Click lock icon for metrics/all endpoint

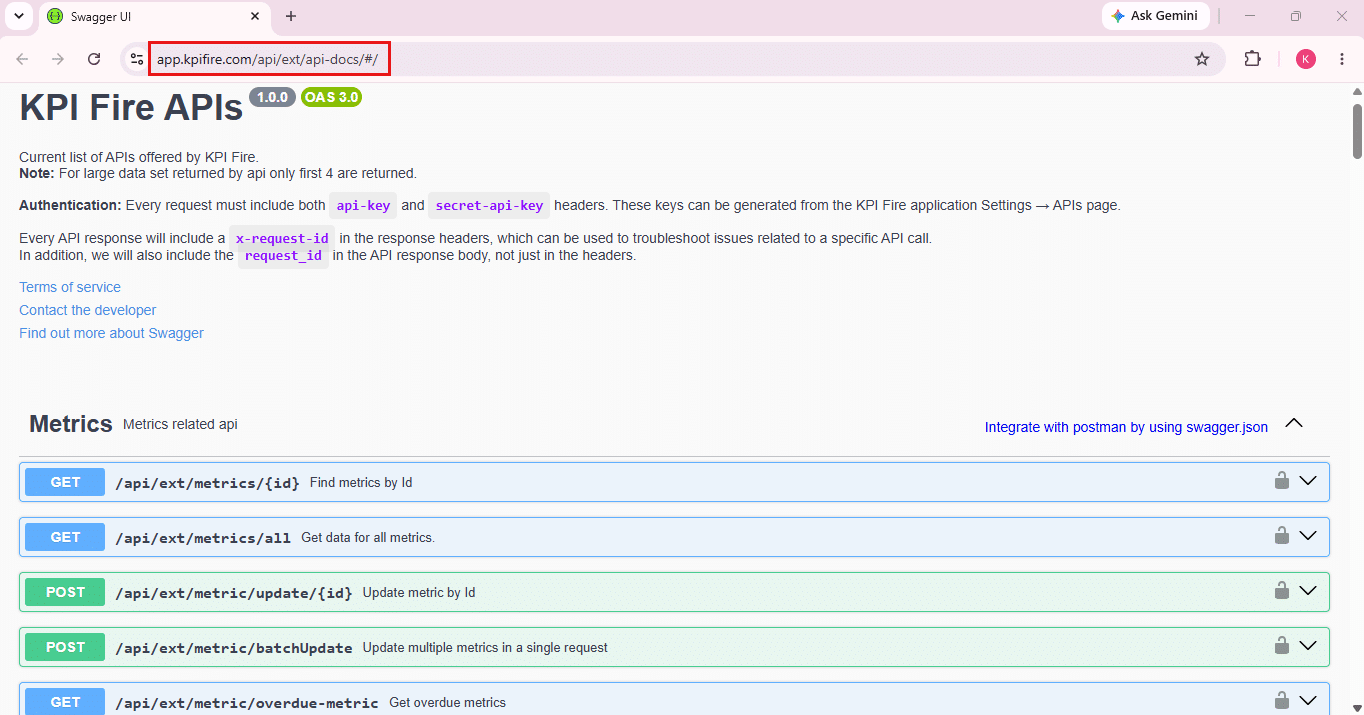coord(1281,536)
